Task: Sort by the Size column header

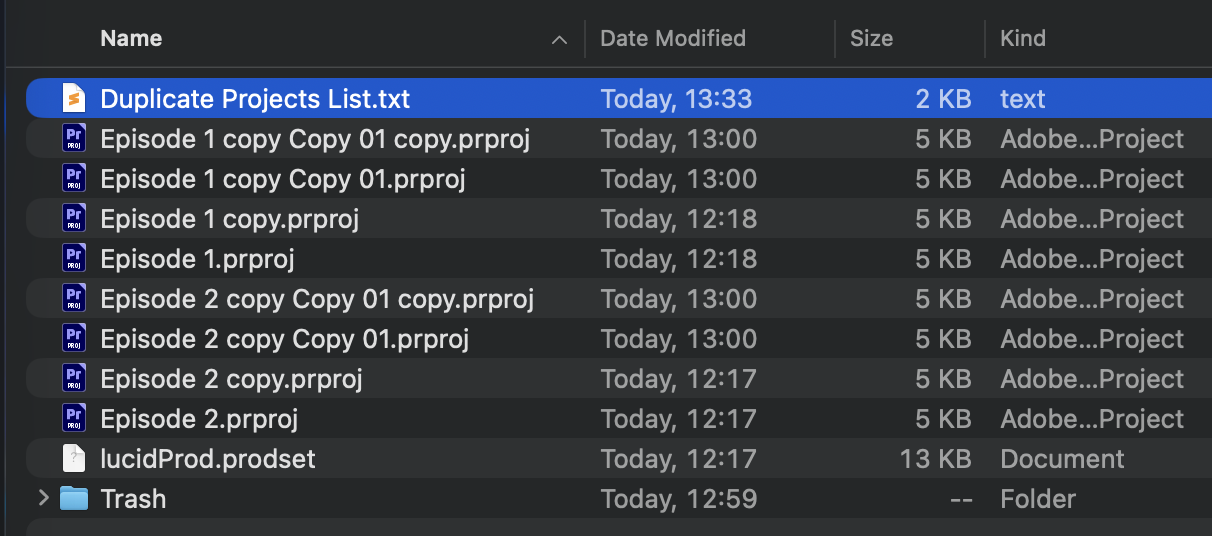Action: pos(871,39)
